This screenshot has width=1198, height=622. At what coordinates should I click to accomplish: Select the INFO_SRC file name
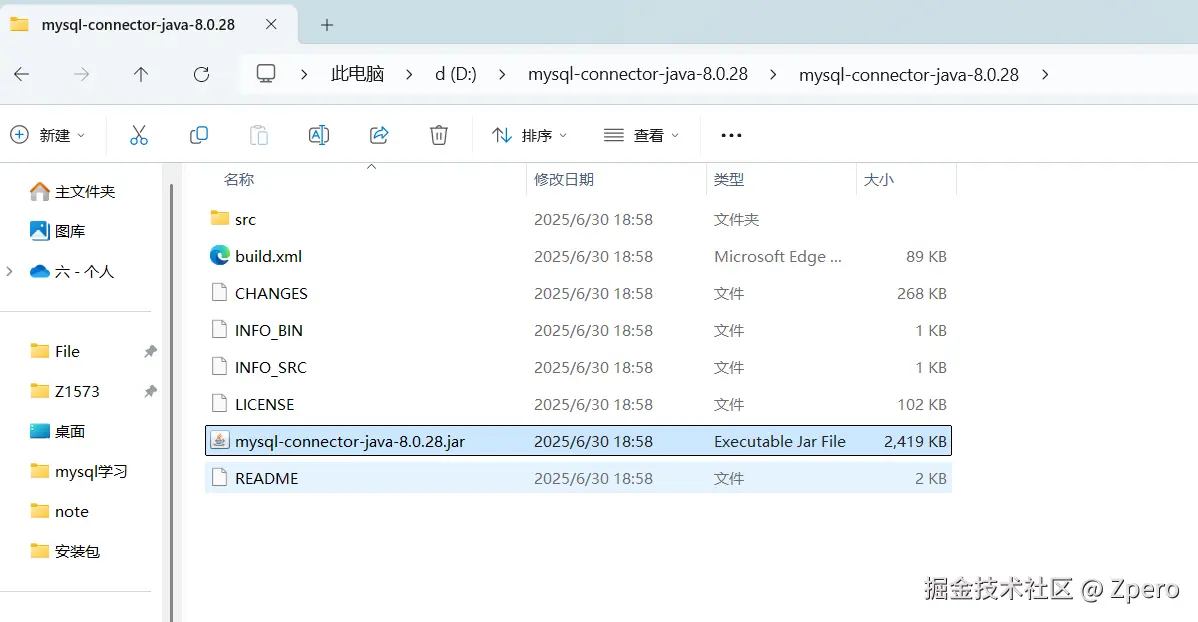point(270,368)
